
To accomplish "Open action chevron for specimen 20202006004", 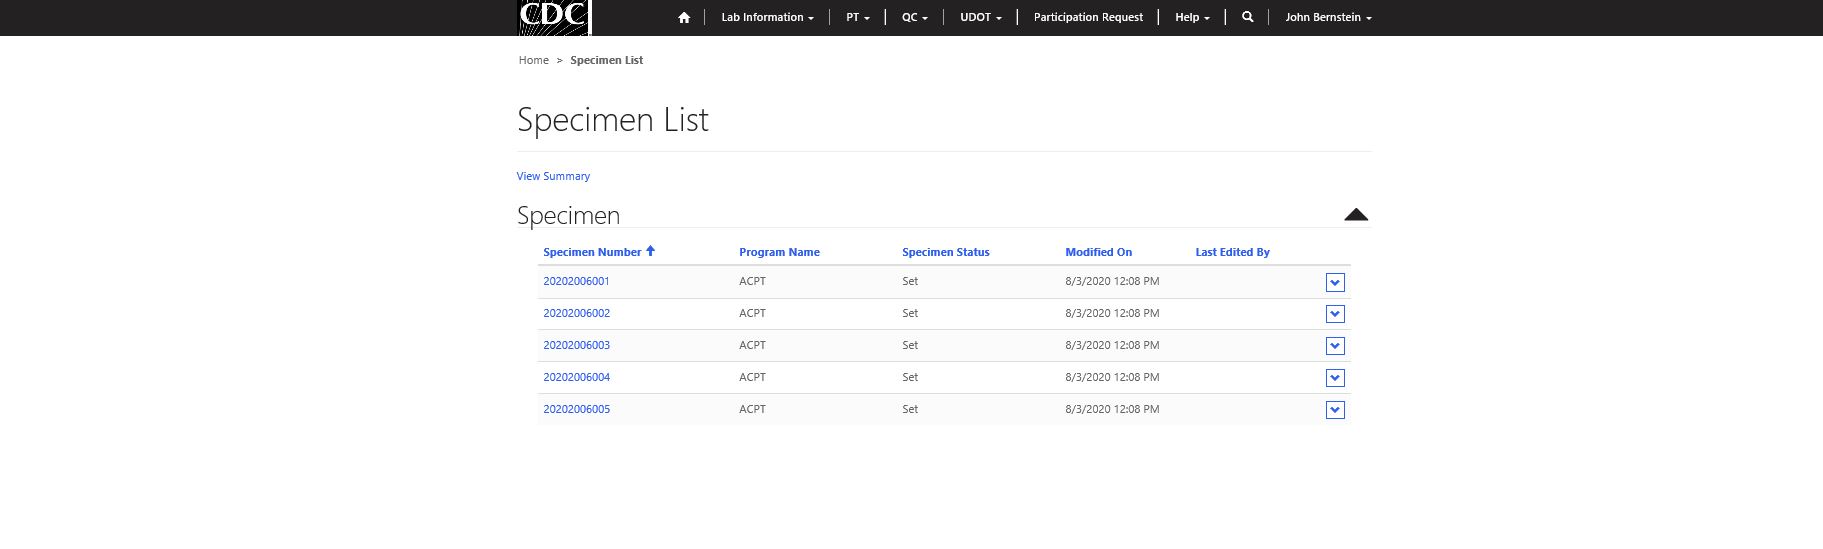I will [x=1334, y=378].
